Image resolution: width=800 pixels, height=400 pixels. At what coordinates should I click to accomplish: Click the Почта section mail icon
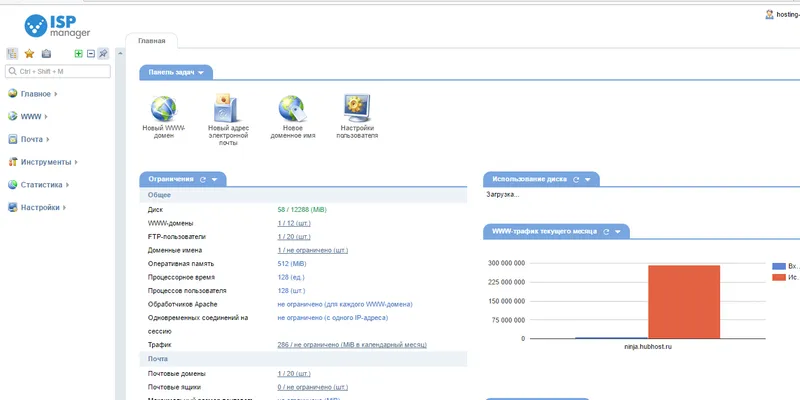(13, 139)
